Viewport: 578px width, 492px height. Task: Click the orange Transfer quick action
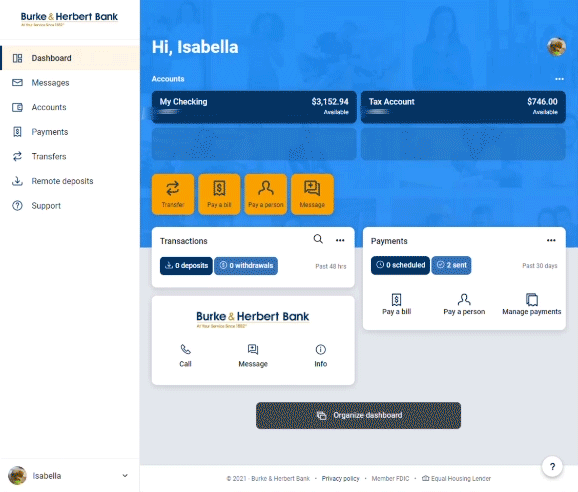click(x=173, y=194)
